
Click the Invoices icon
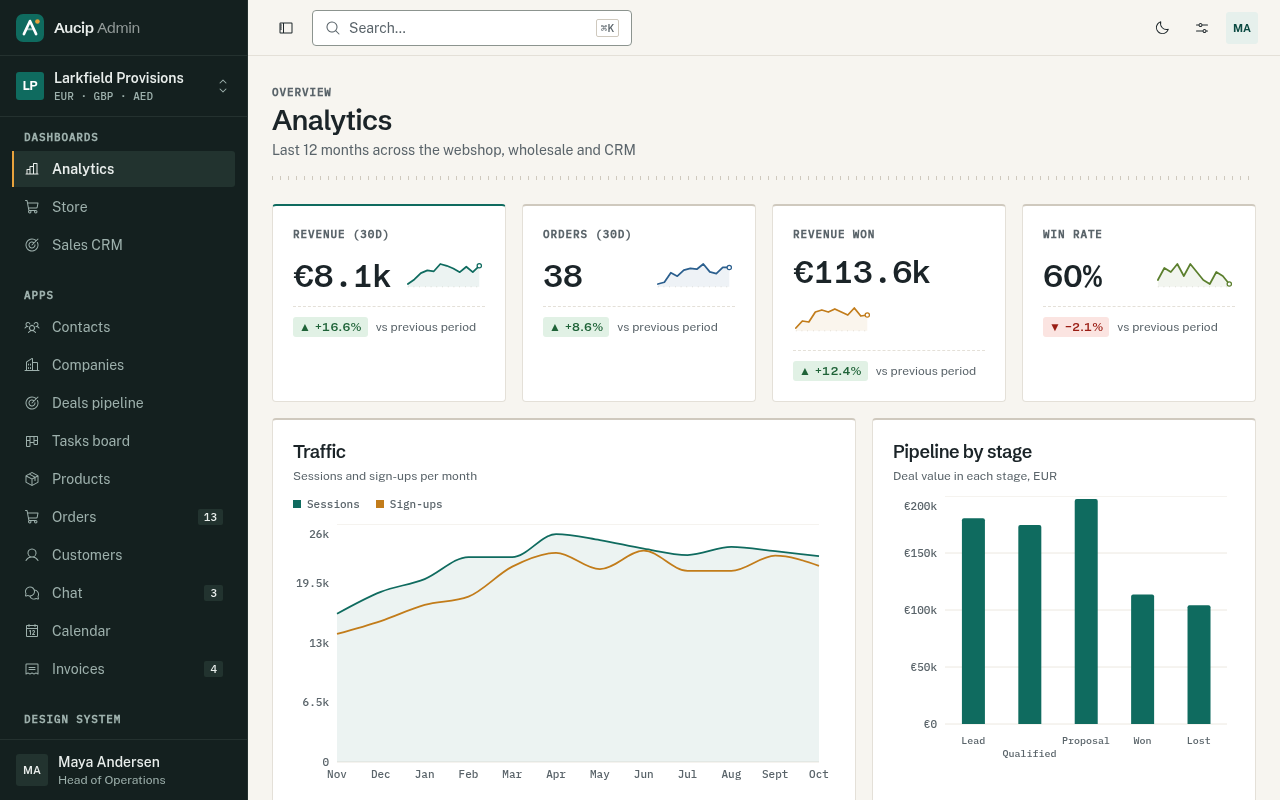(32, 669)
